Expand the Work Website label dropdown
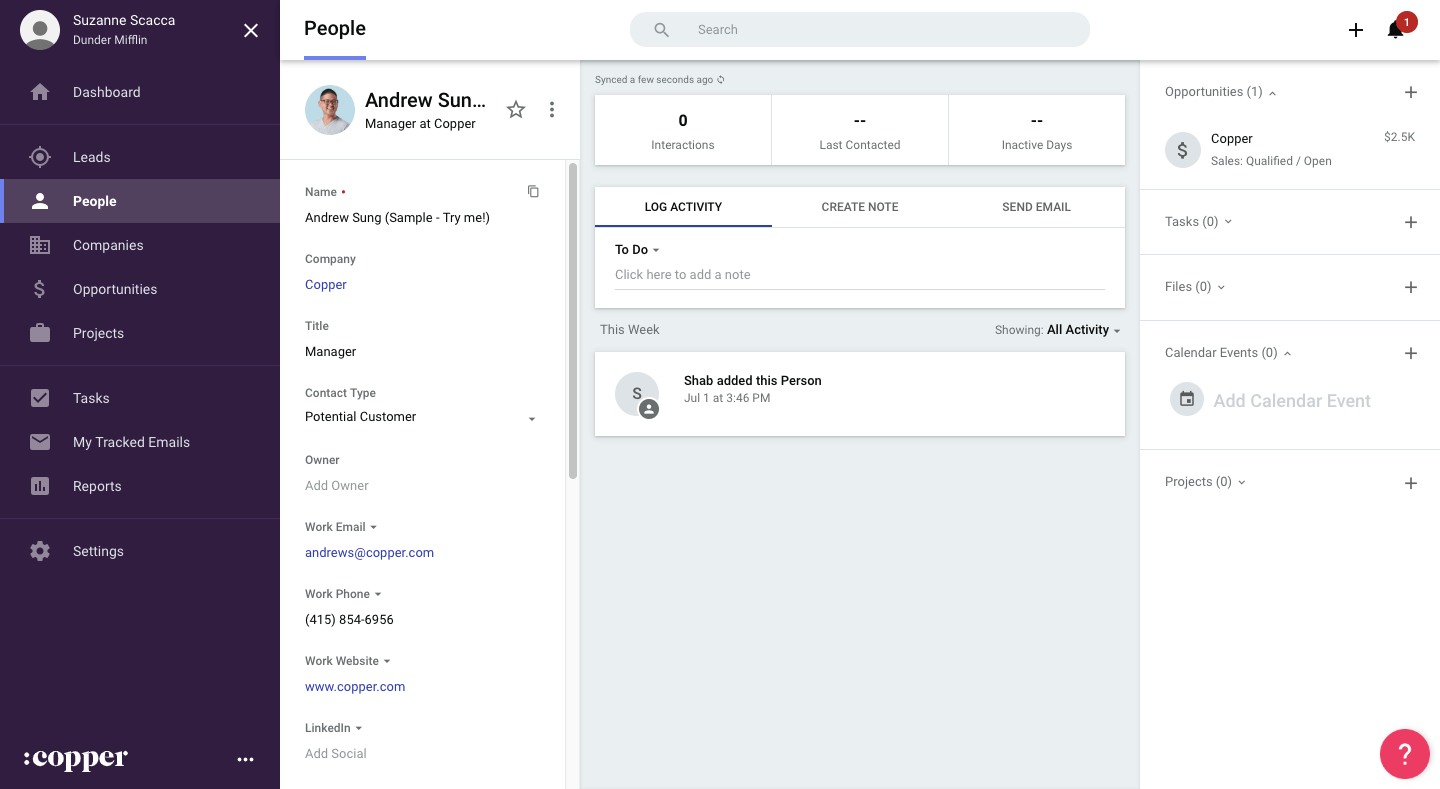 coord(387,661)
